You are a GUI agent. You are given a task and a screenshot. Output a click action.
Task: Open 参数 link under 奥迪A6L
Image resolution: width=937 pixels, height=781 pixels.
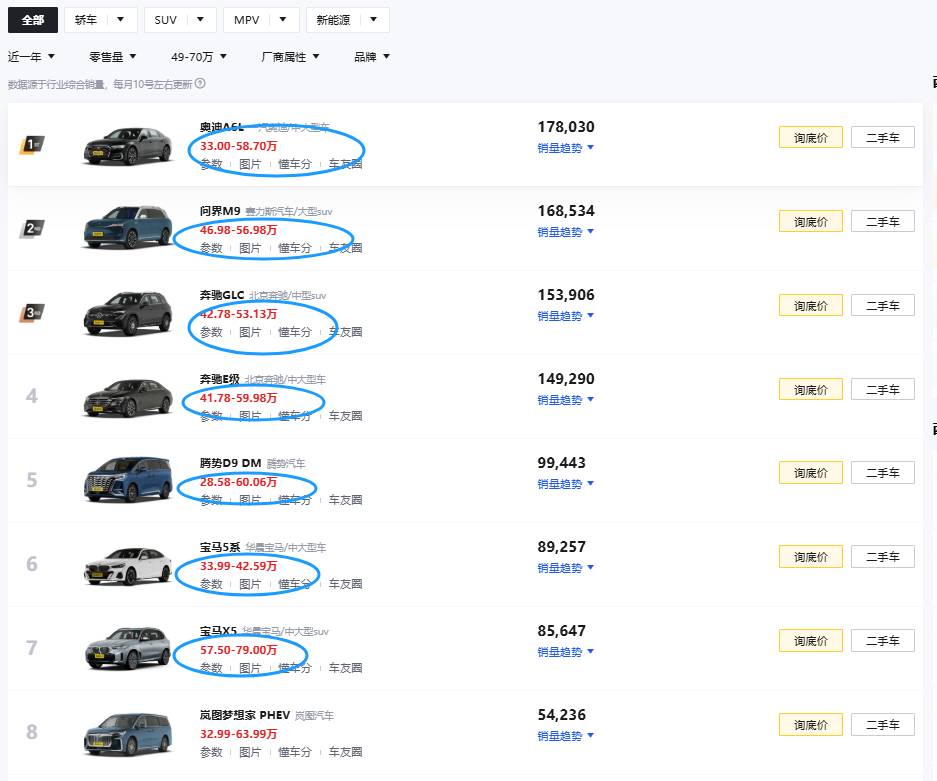(x=211, y=164)
